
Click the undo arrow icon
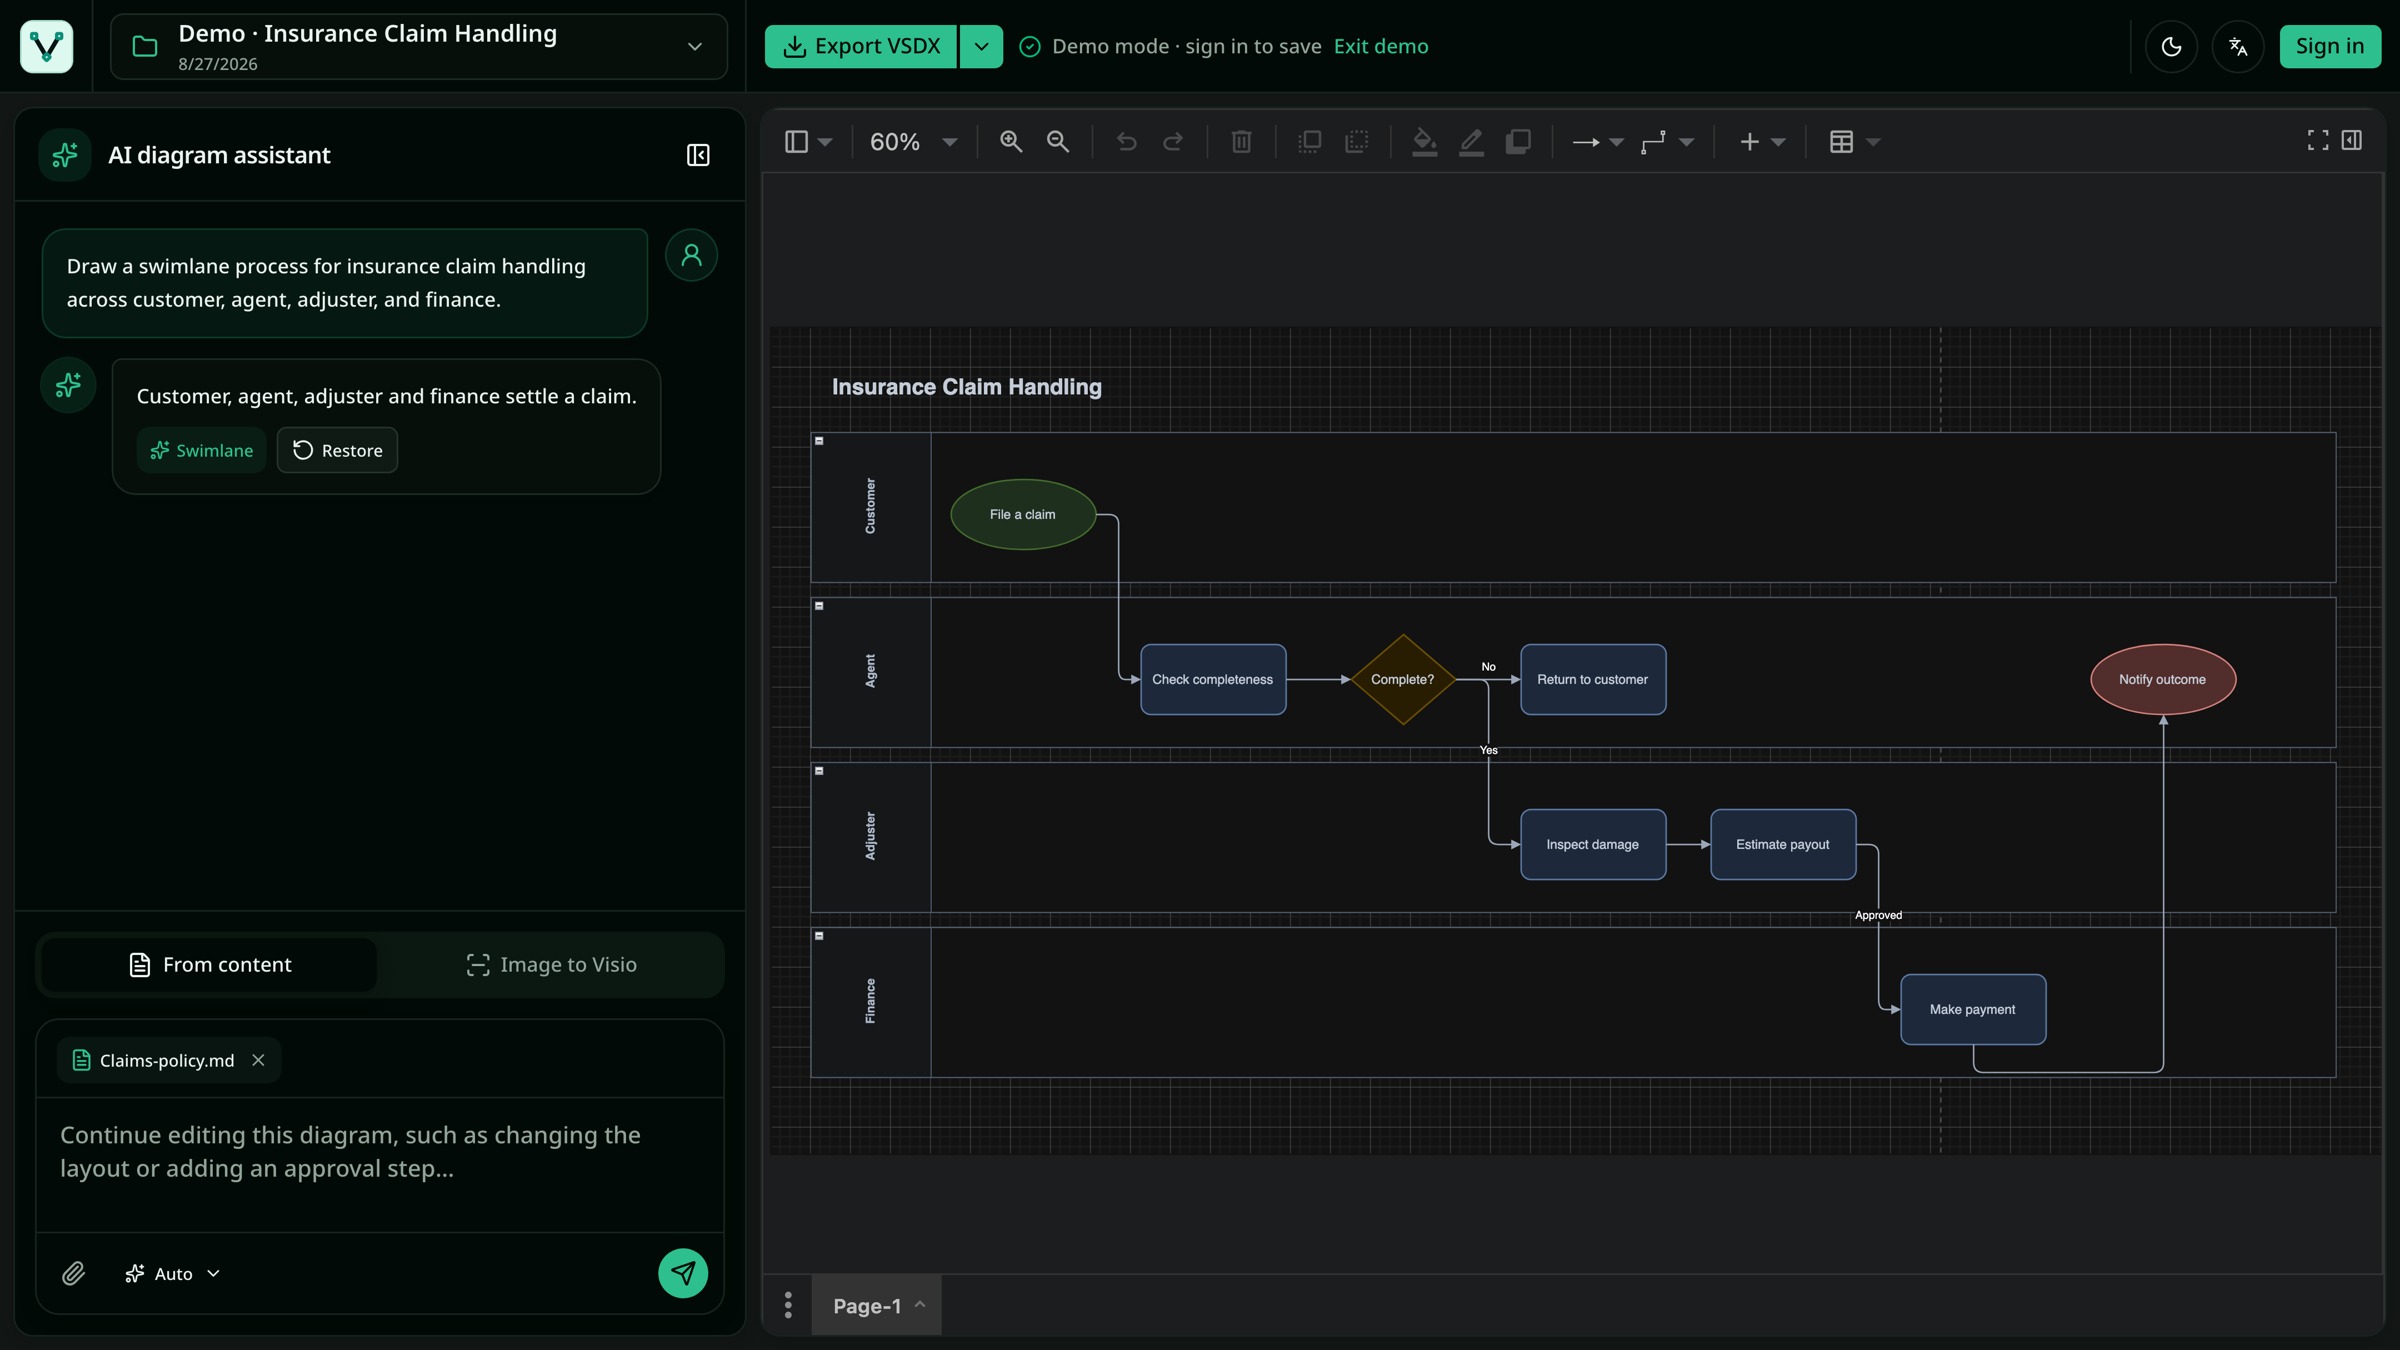point(1126,142)
